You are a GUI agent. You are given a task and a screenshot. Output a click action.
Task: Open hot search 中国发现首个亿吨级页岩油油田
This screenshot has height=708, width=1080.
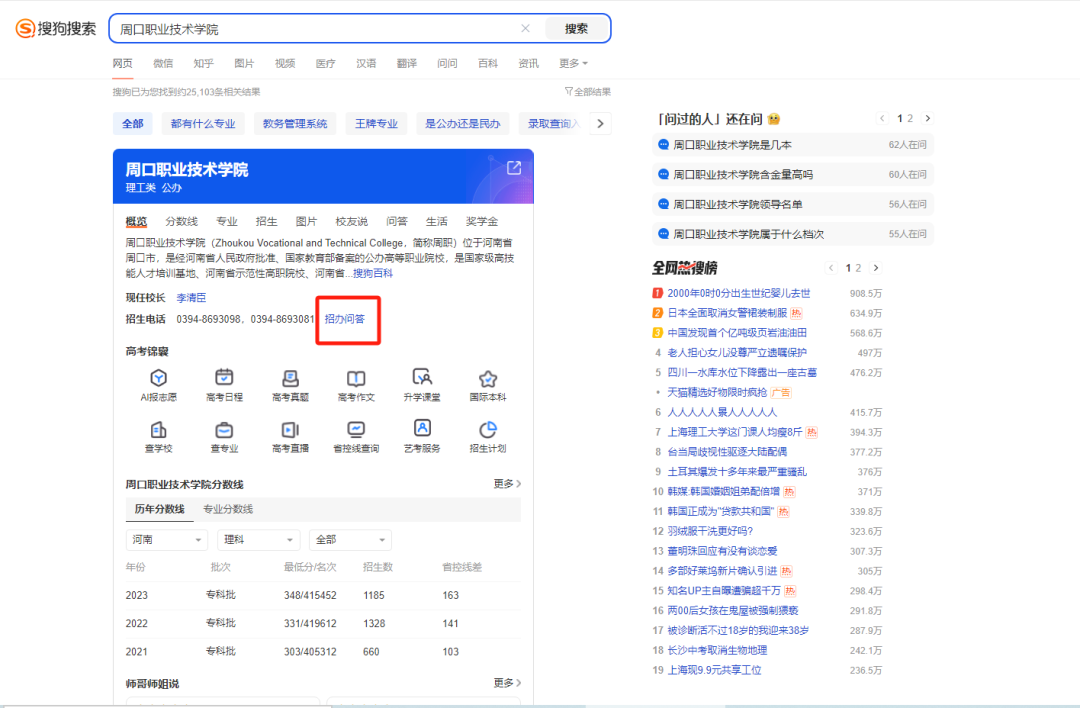tap(737, 333)
